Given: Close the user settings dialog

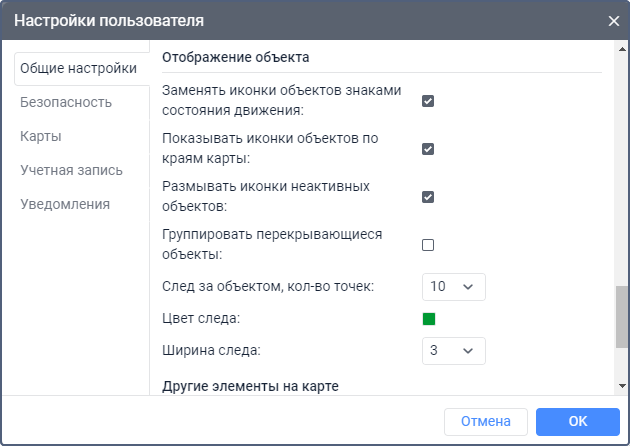Looking at the screenshot, I should pyautogui.click(x=613, y=20).
